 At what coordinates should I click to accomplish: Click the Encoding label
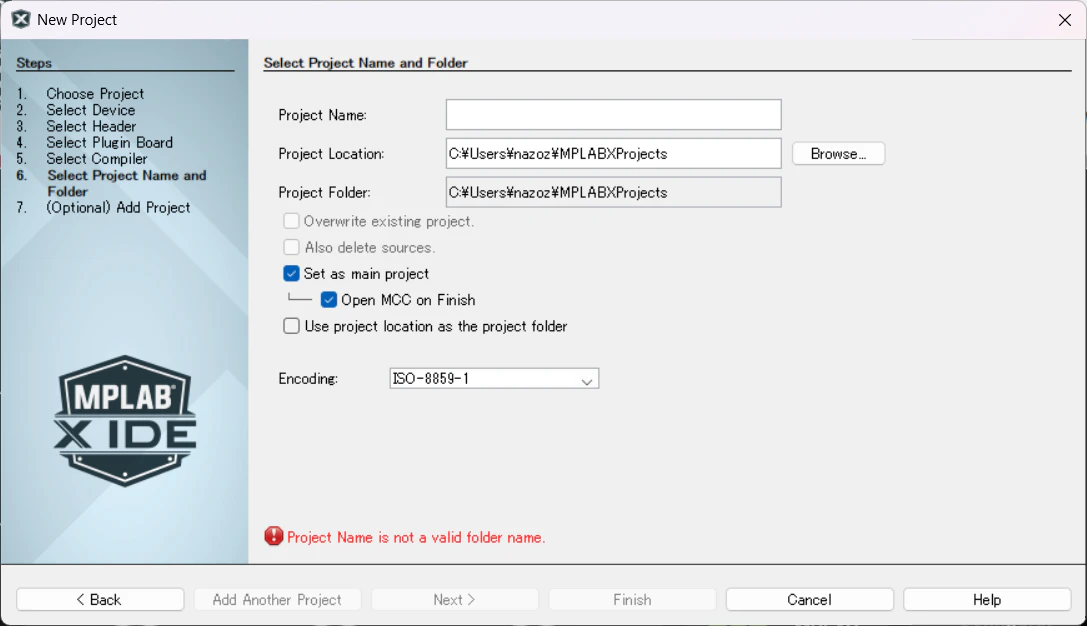(x=308, y=379)
